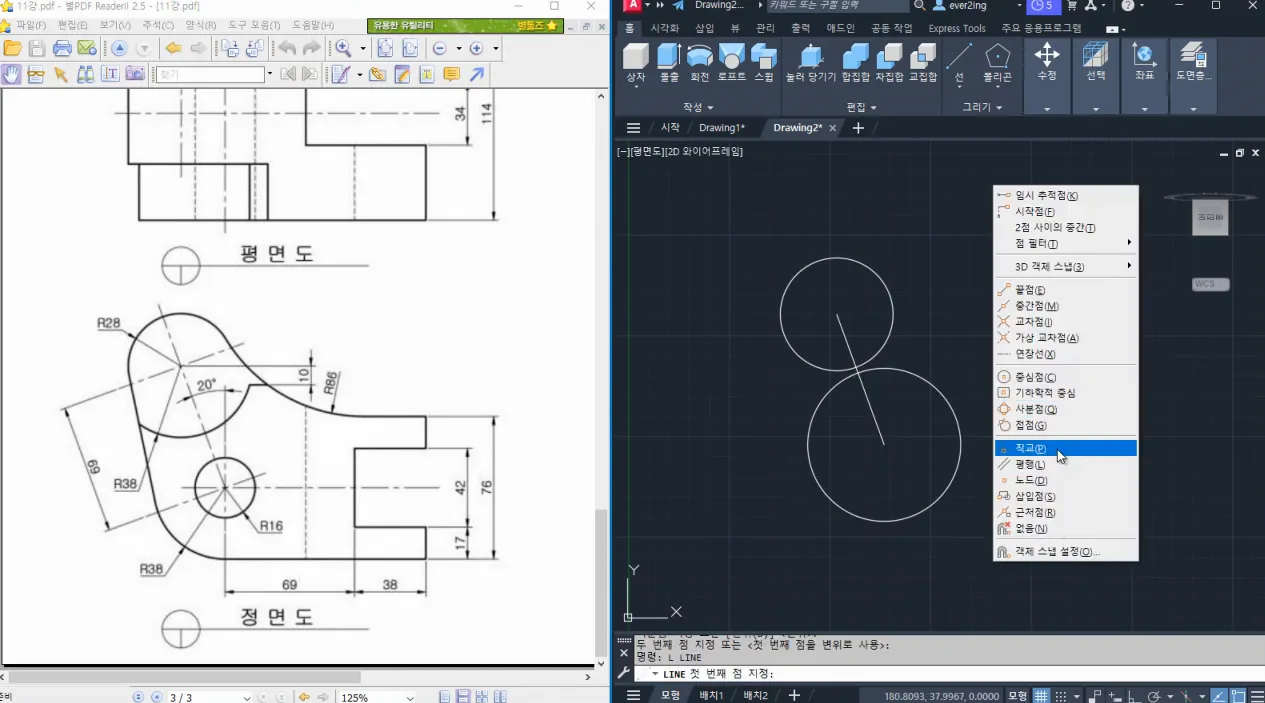
Task: Select the Polygon (폴리곤) tool
Action: [x=997, y=62]
